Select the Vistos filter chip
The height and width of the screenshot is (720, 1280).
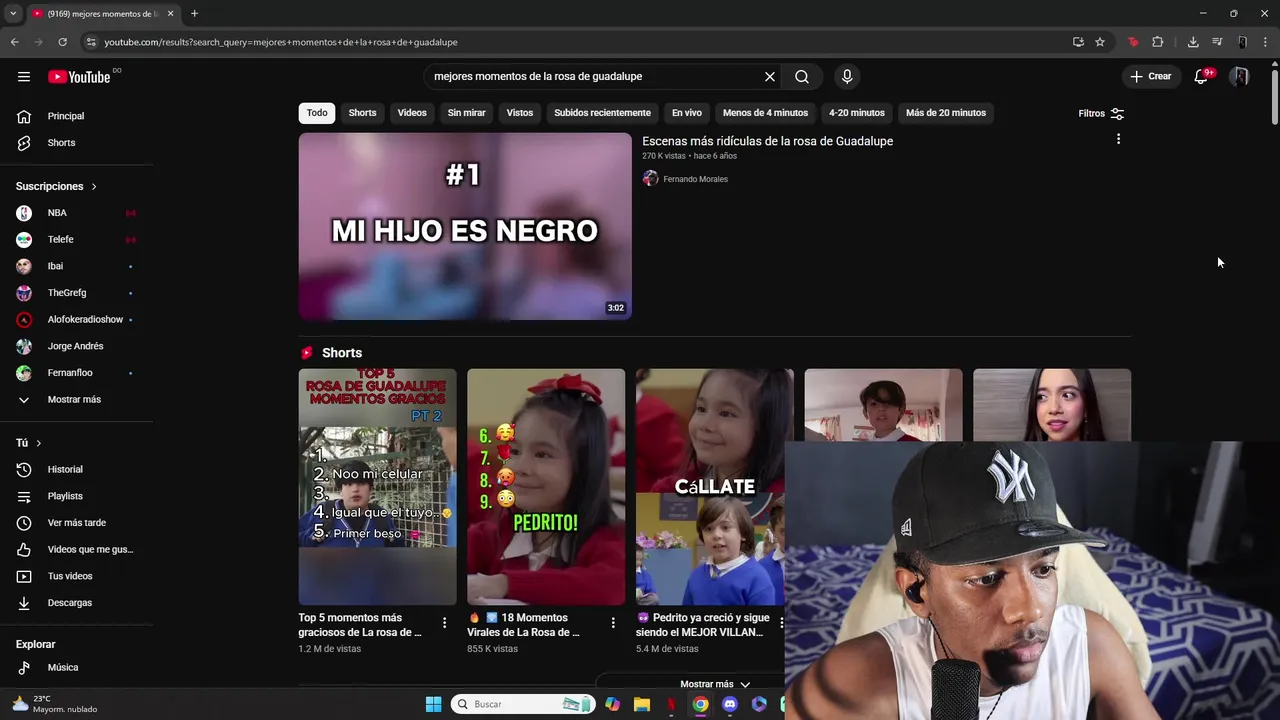tap(520, 113)
